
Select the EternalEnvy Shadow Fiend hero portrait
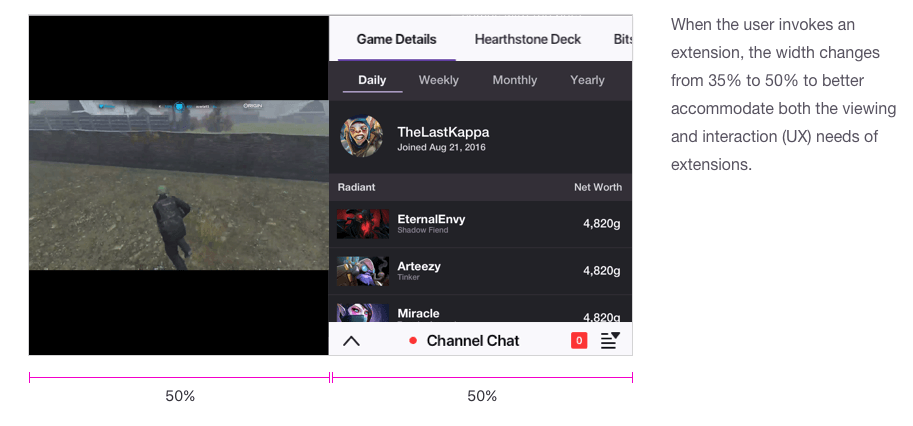tap(363, 224)
